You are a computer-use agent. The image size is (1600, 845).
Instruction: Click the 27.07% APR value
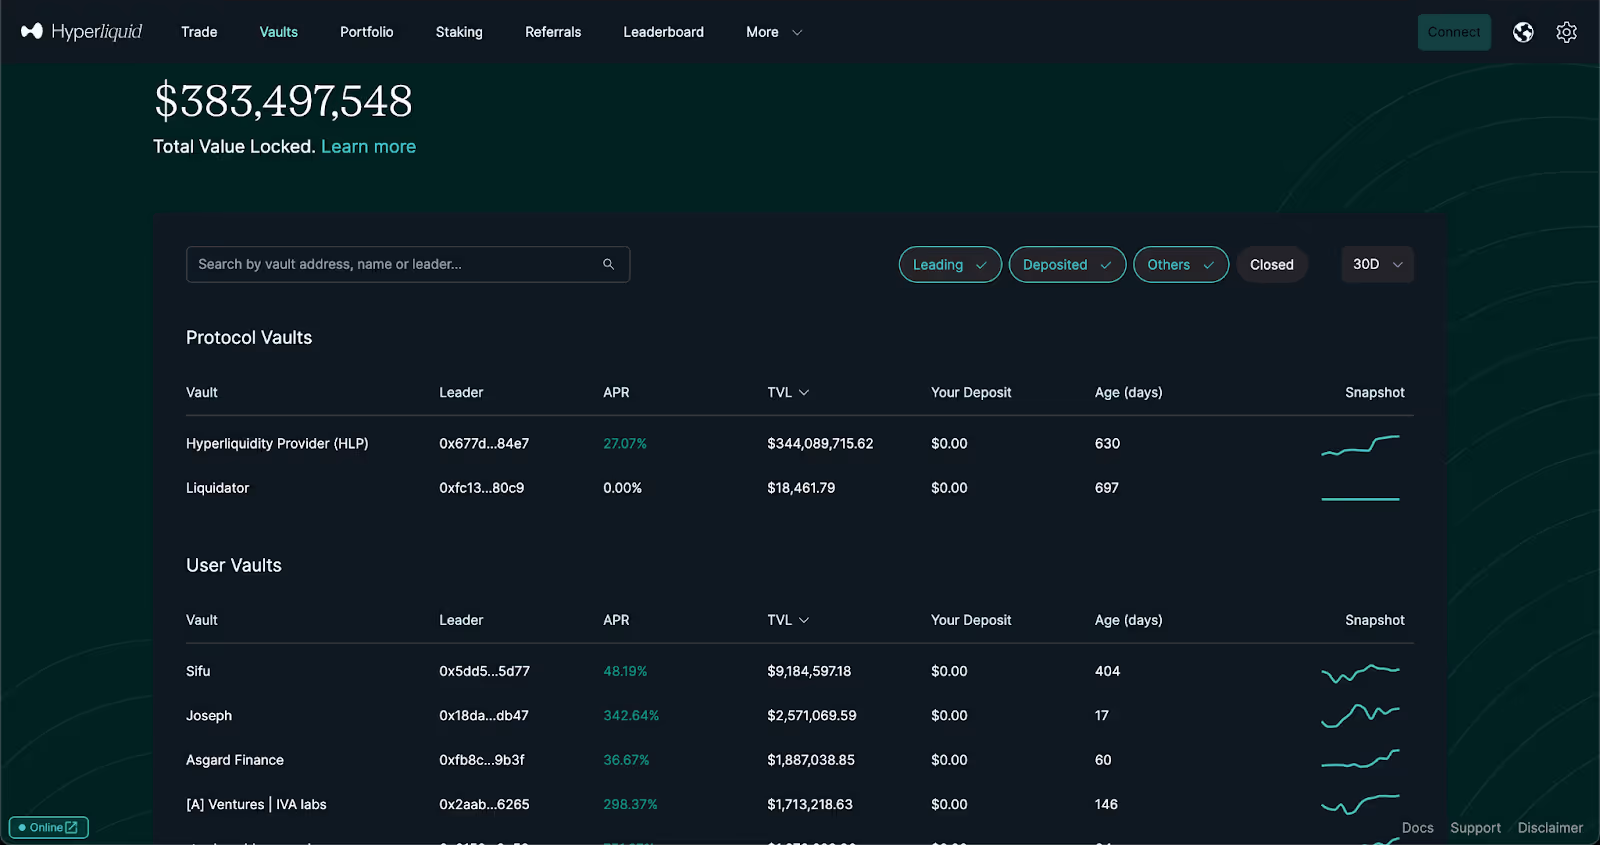625,443
